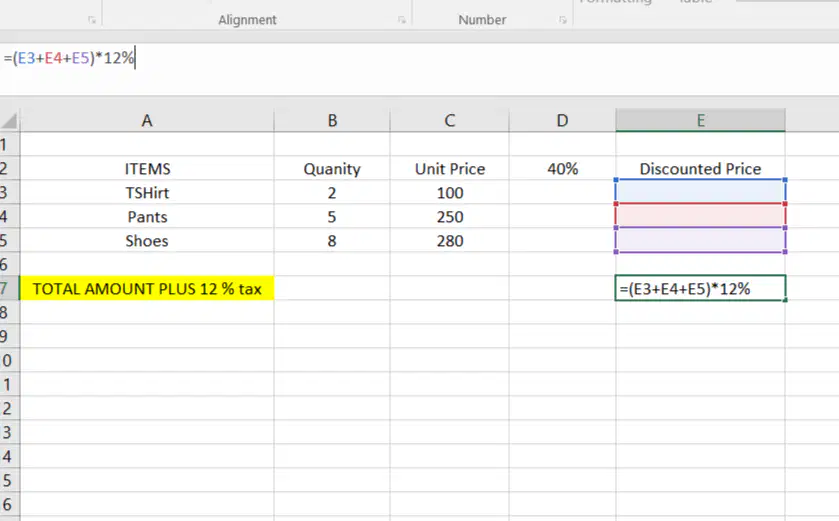Screen dimensions: 839x521
Task: Select the Shoes cell
Action: click(x=147, y=241)
